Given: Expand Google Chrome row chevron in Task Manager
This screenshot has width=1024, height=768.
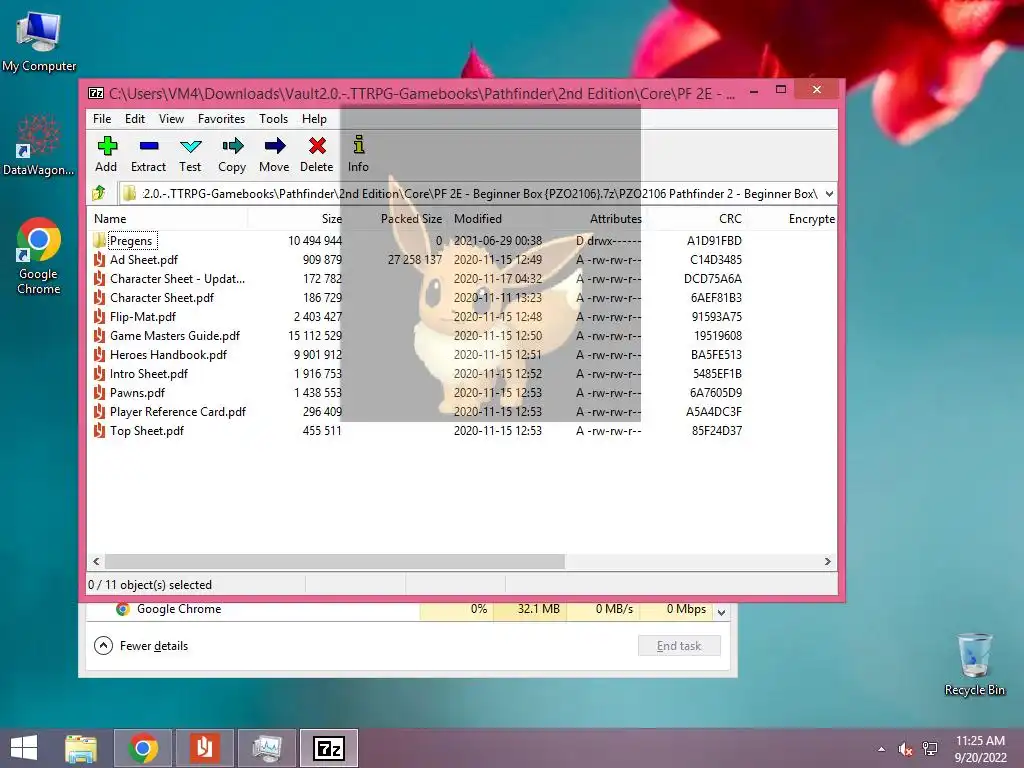Looking at the screenshot, I should click(721, 612).
